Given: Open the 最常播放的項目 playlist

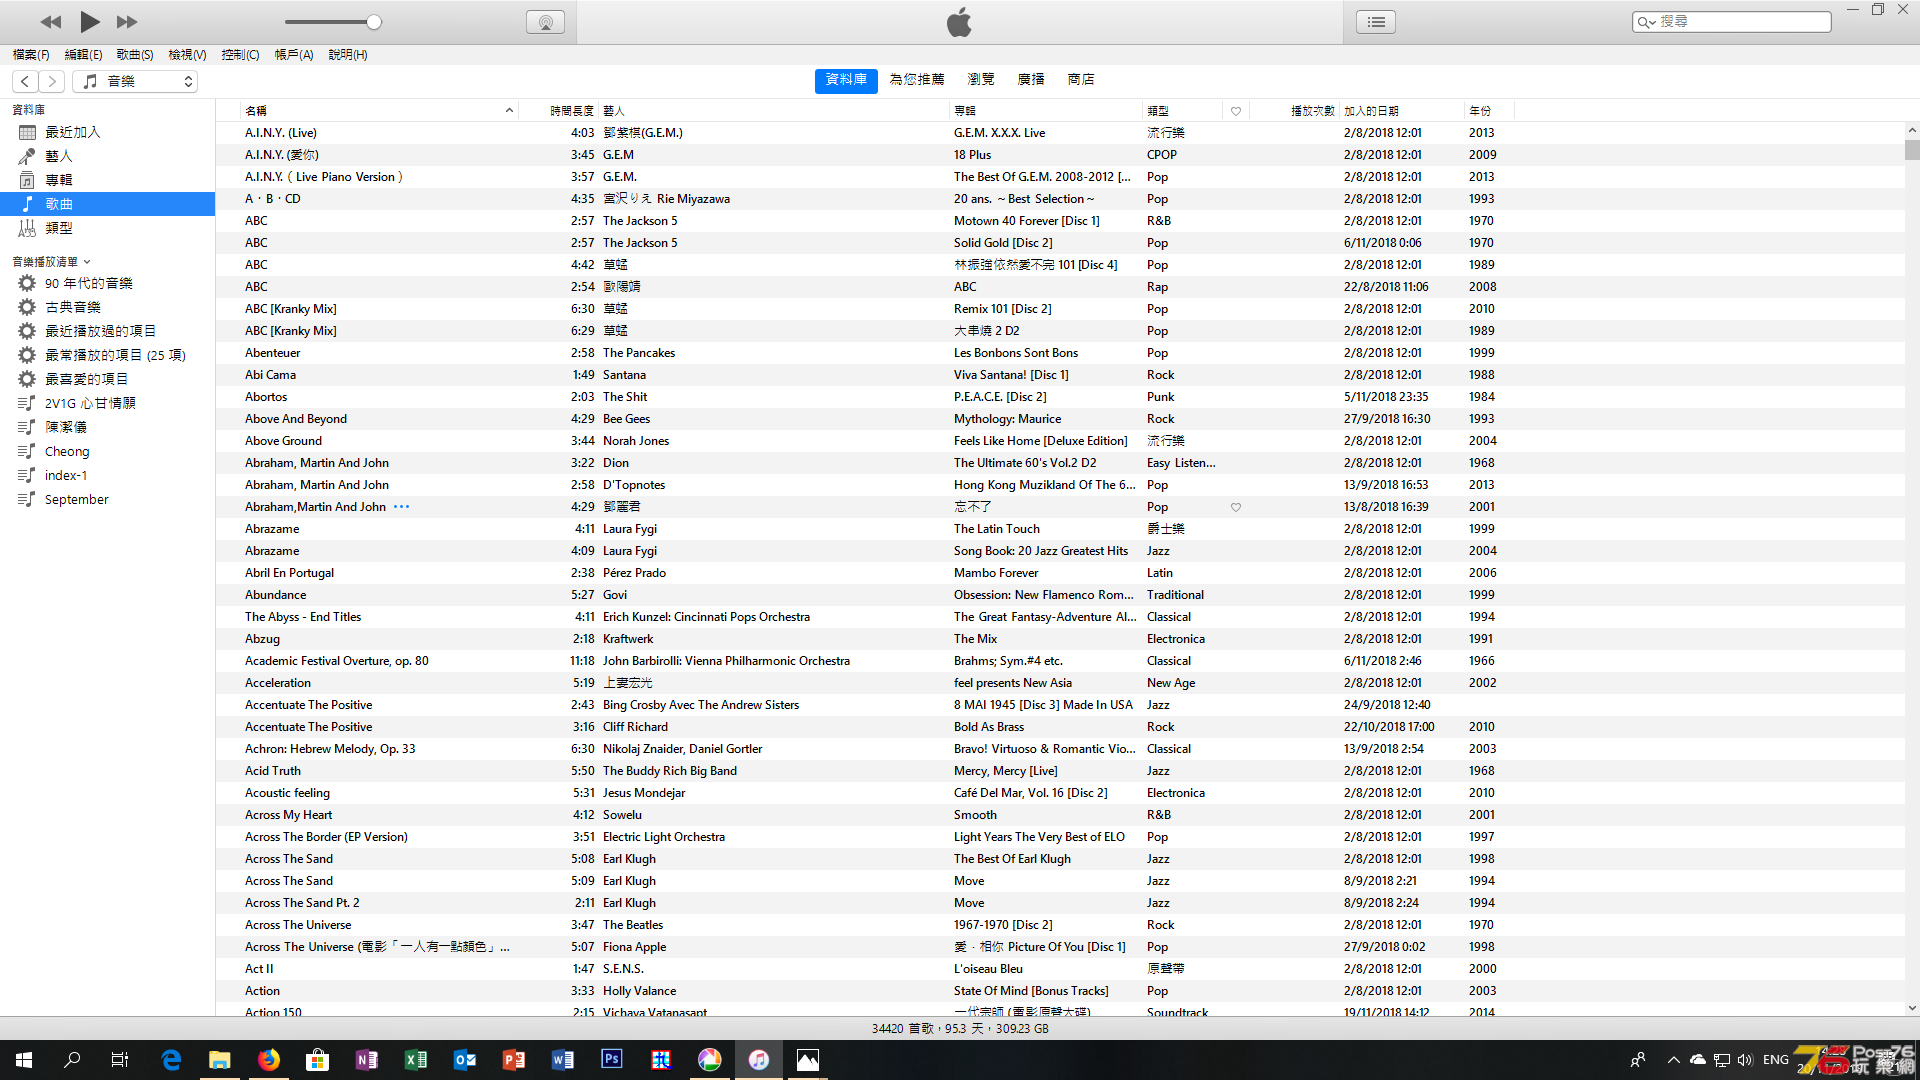Looking at the screenshot, I should point(108,355).
